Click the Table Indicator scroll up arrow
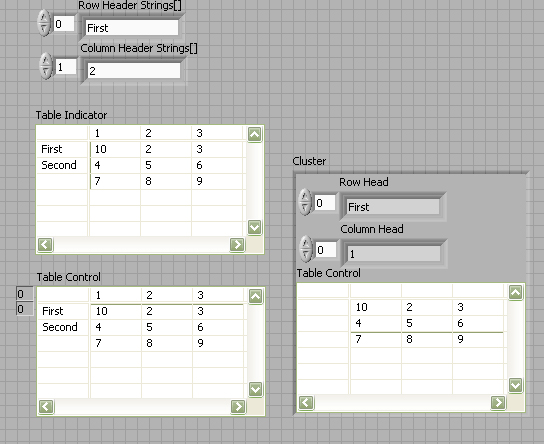The width and height of the screenshot is (544, 444). pyautogui.click(x=254, y=135)
